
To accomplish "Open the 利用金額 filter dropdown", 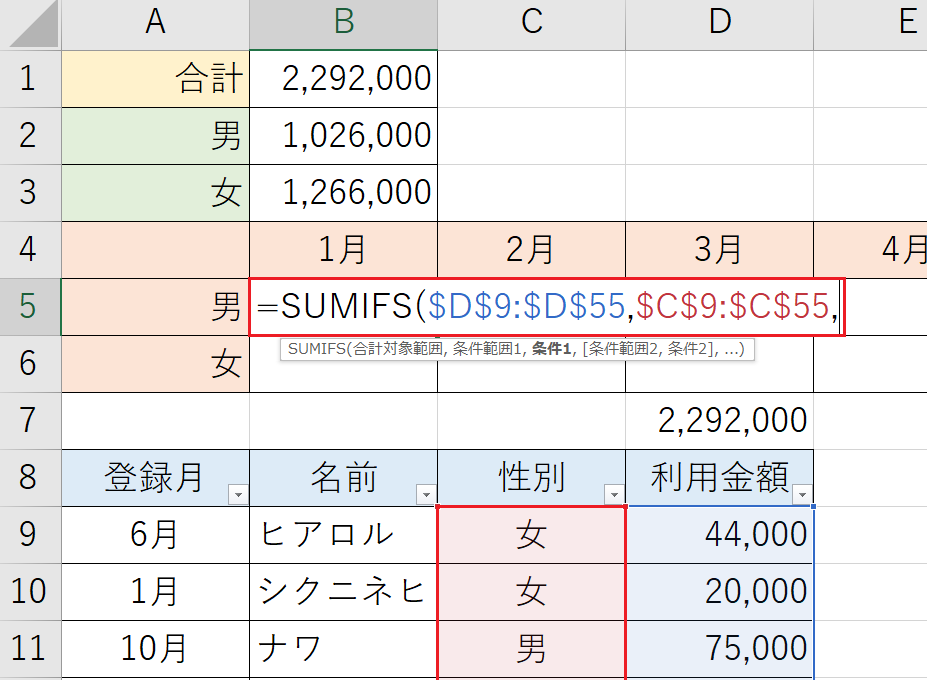I will tap(802, 494).
